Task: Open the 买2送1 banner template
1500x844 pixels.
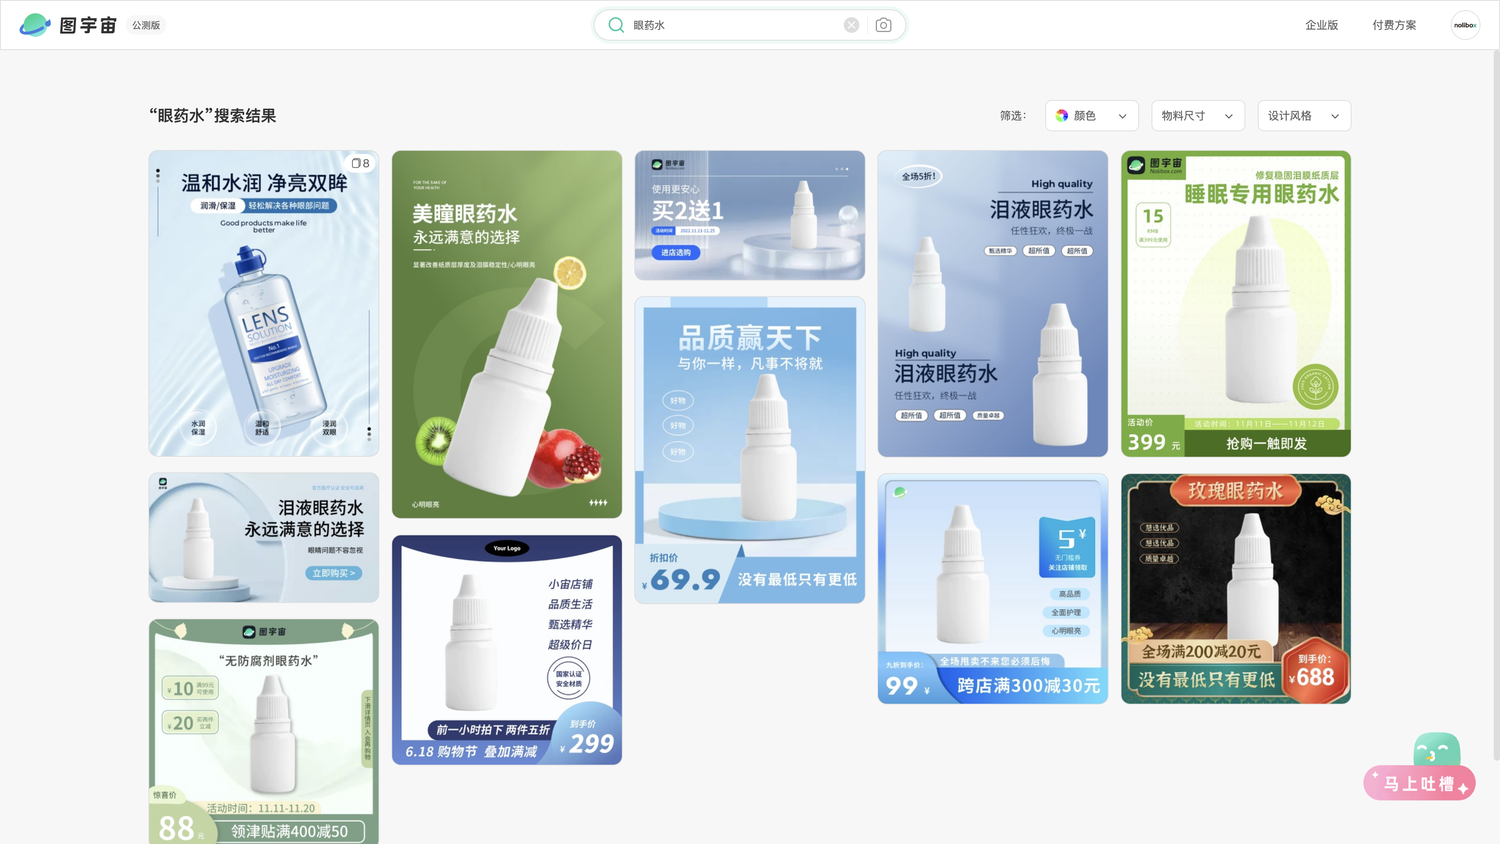Action: point(750,215)
